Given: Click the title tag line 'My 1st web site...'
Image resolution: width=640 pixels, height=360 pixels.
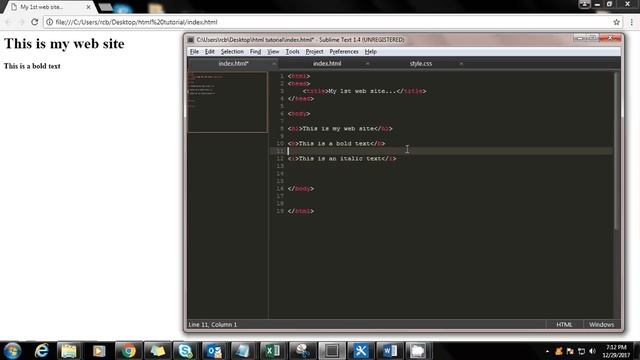Looking at the screenshot, I should click(364, 91).
